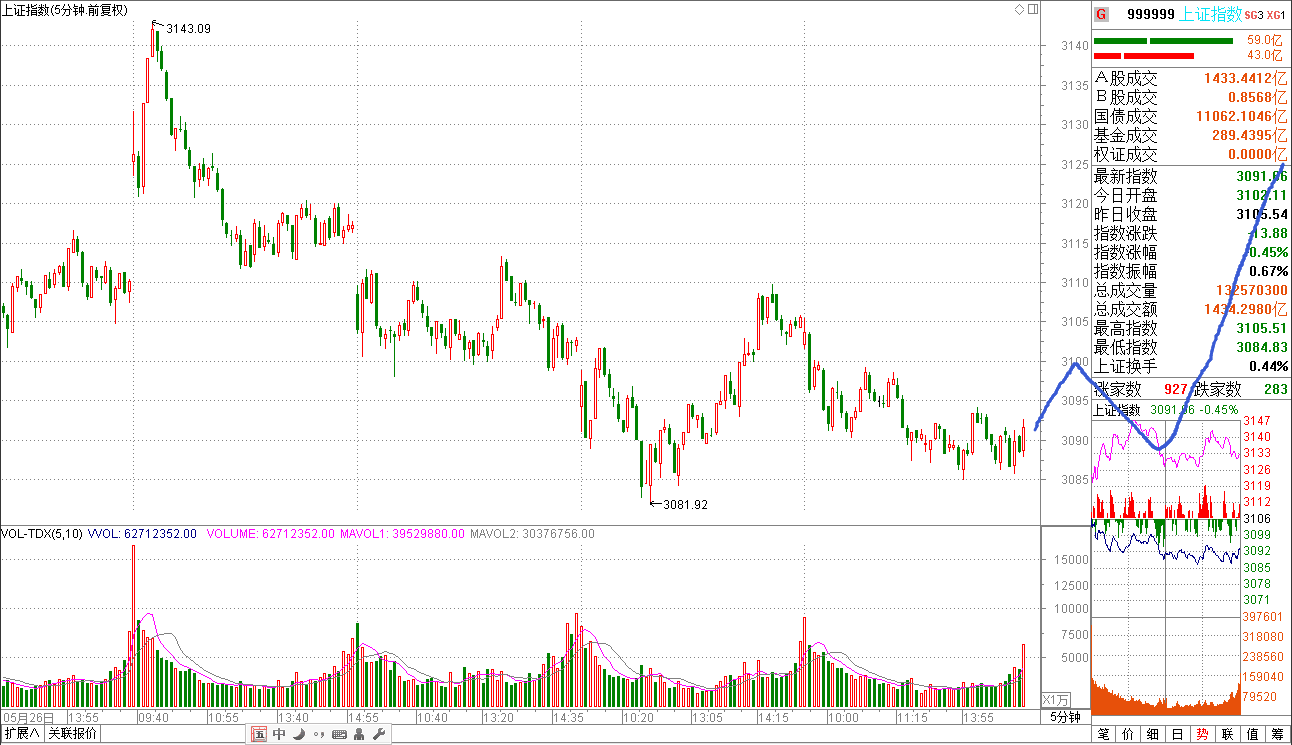1292x745 pixels.
Task: Click the 3143.09 high price label
Action: [188, 29]
